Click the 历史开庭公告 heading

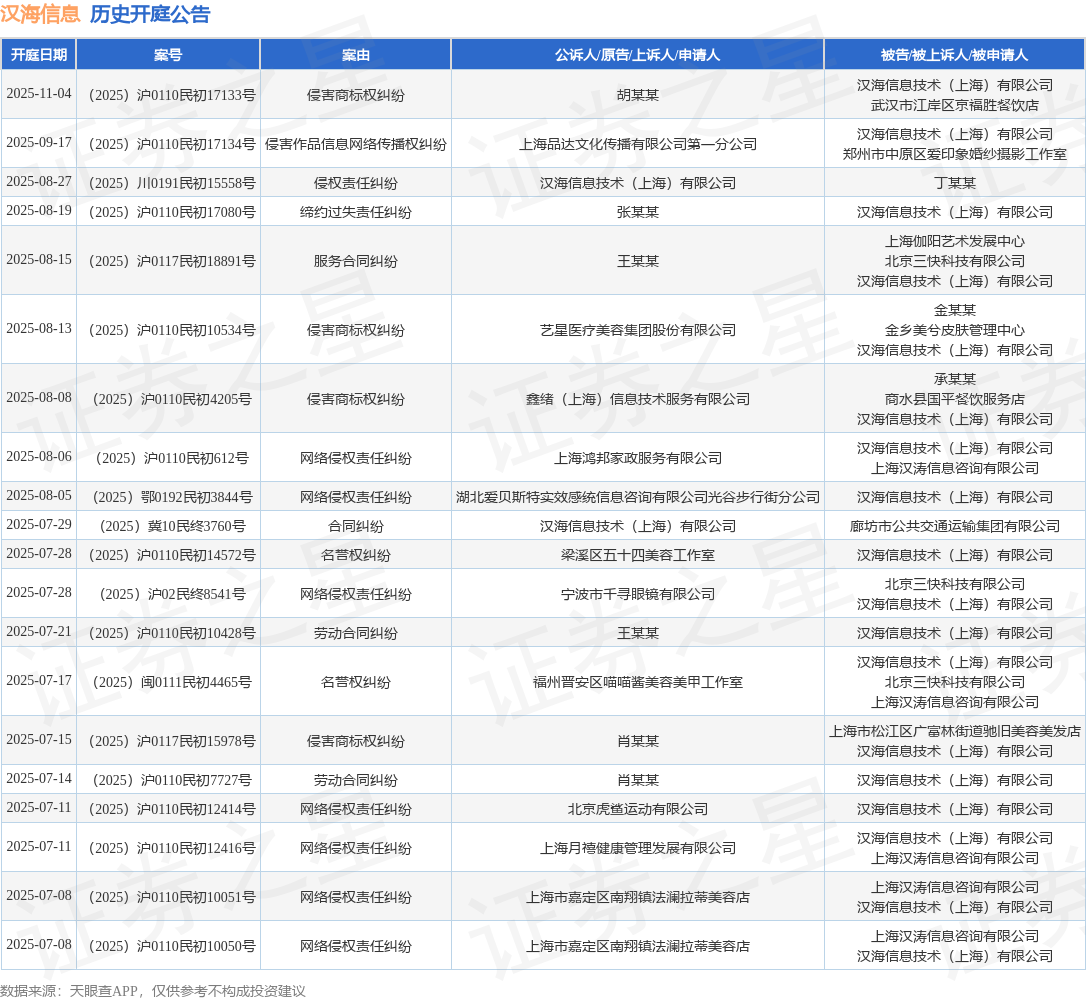click(150, 14)
